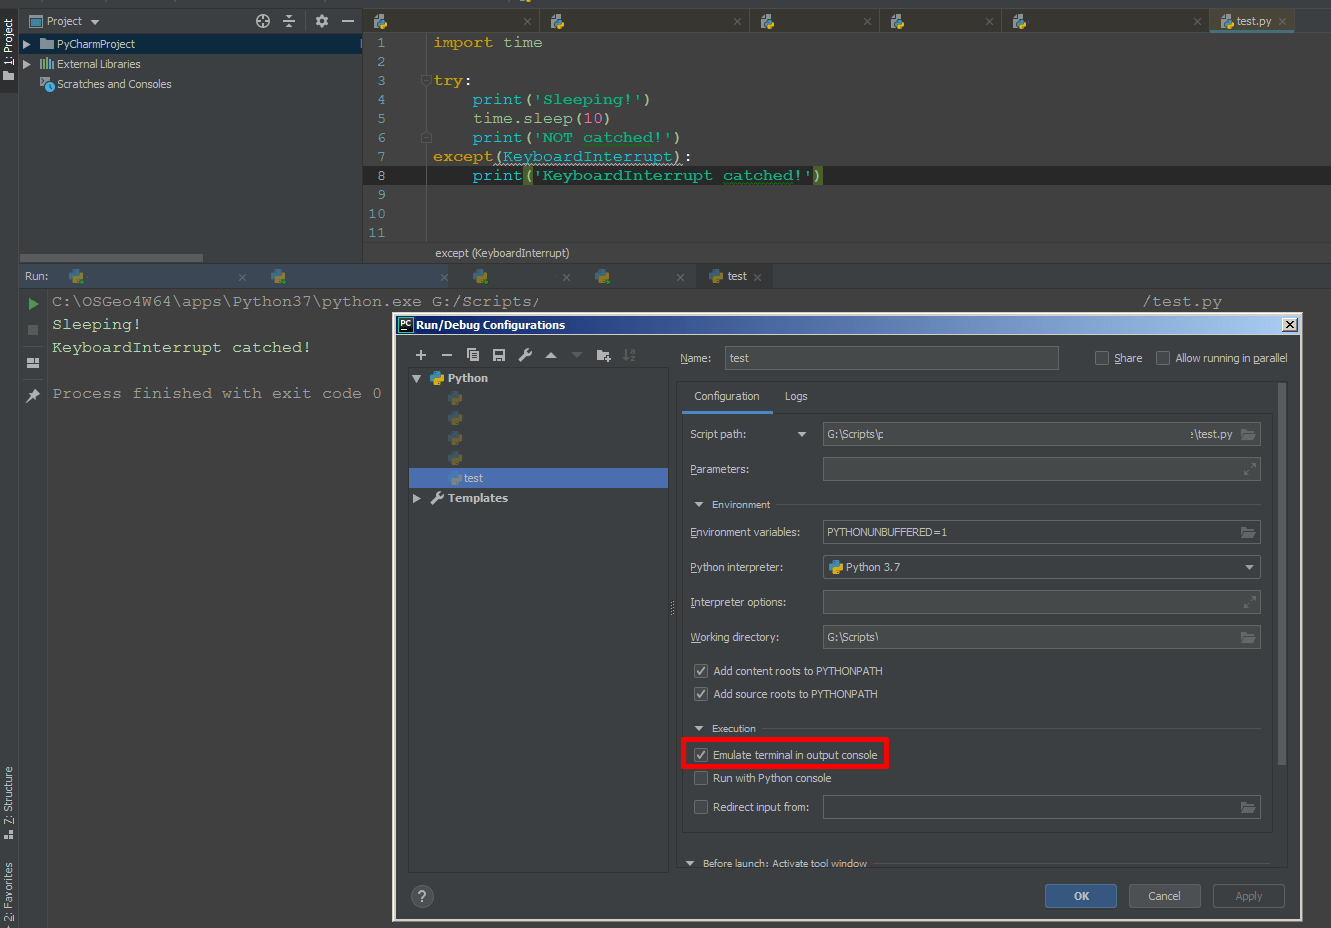The image size is (1331, 928).
Task: Disable Emulate terminal in output console
Action: (701, 754)
